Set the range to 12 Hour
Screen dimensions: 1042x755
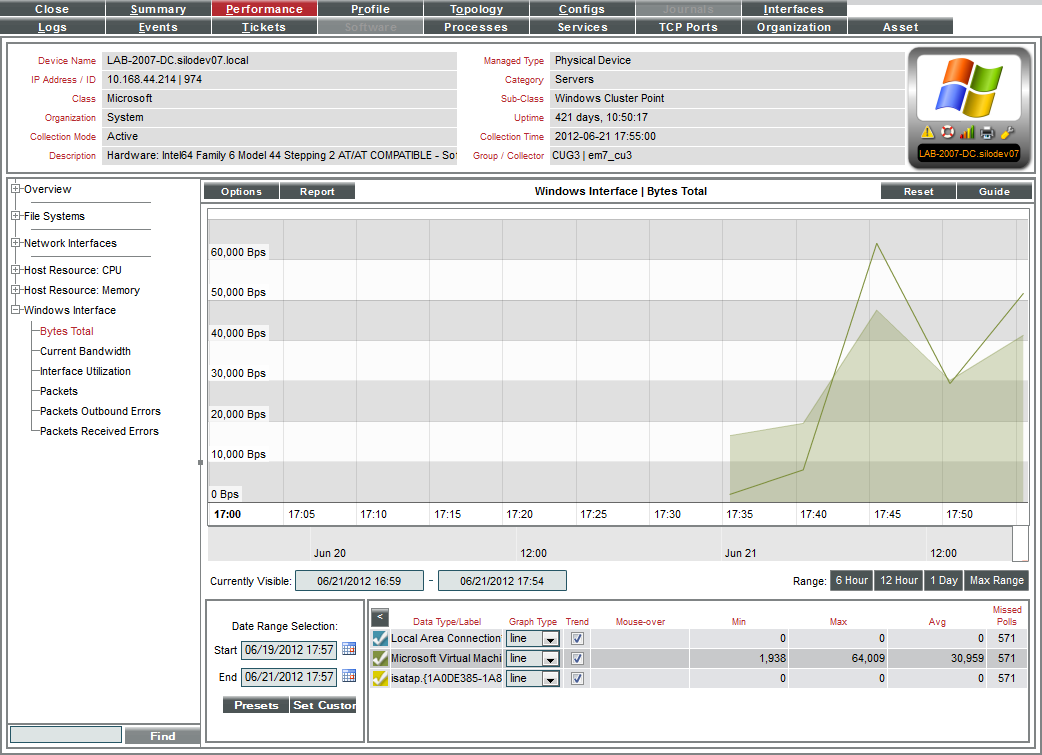[898, 580]
